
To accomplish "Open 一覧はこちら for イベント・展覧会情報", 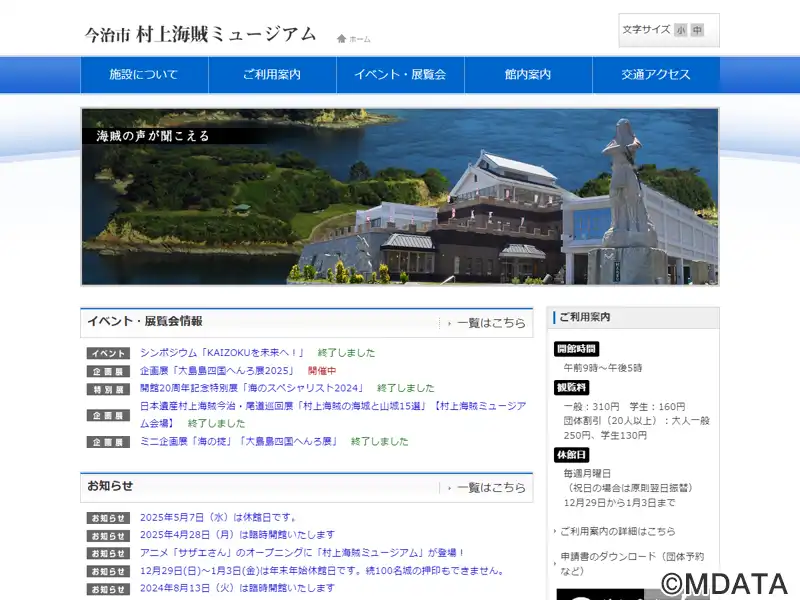I will click(490, 323).
